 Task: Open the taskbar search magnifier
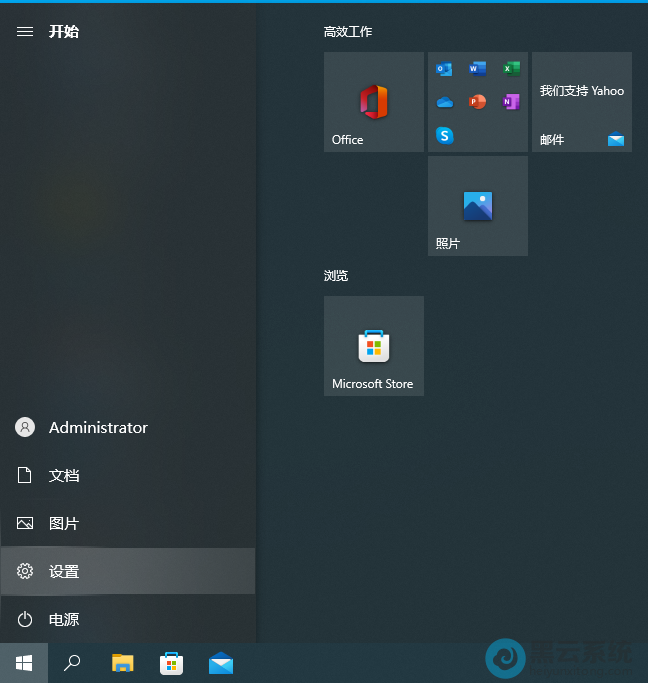click(72, 663)
